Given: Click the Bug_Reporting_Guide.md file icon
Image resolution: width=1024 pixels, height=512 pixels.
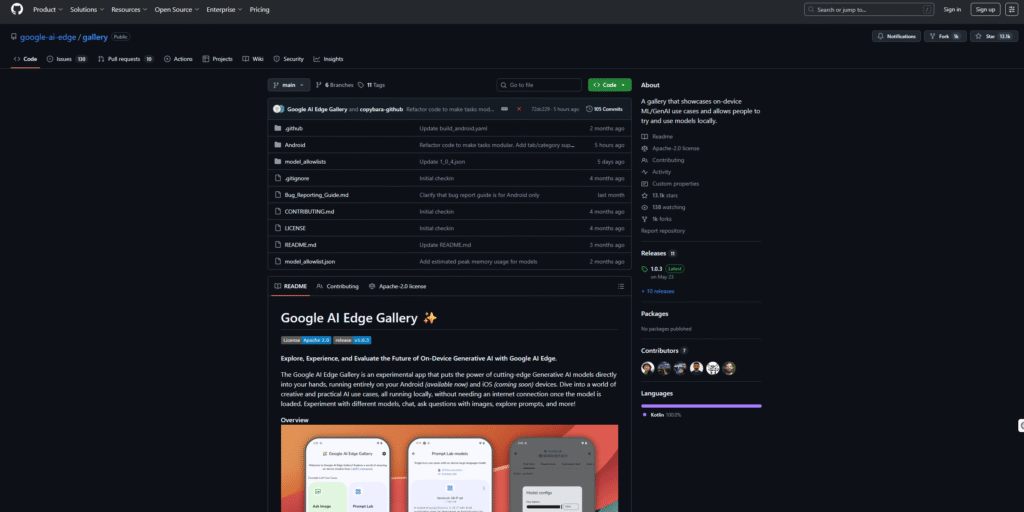Looking at the screenshot, I should [x=278, y=195].
